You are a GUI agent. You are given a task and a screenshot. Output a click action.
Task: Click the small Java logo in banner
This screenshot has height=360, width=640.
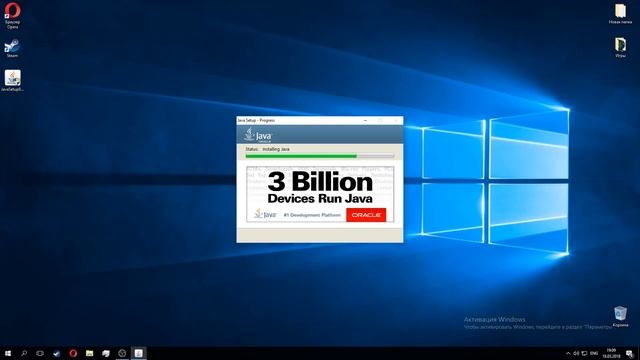265,214
